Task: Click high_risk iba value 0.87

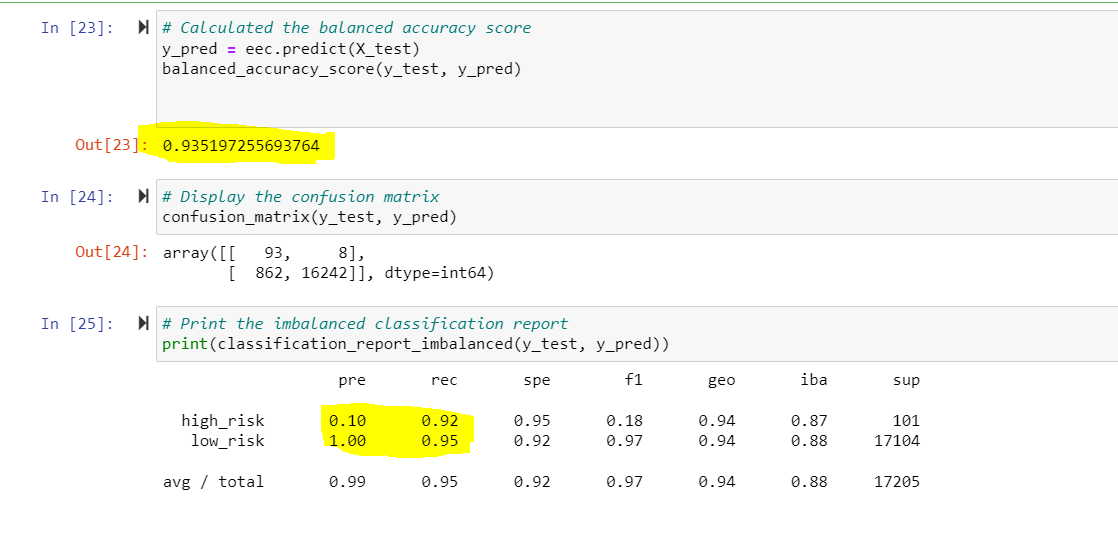Action: (809, 421)
